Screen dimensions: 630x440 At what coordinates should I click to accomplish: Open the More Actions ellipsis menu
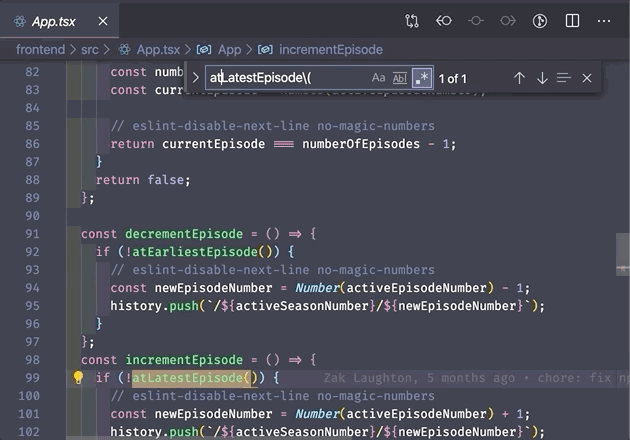[604, 21]
